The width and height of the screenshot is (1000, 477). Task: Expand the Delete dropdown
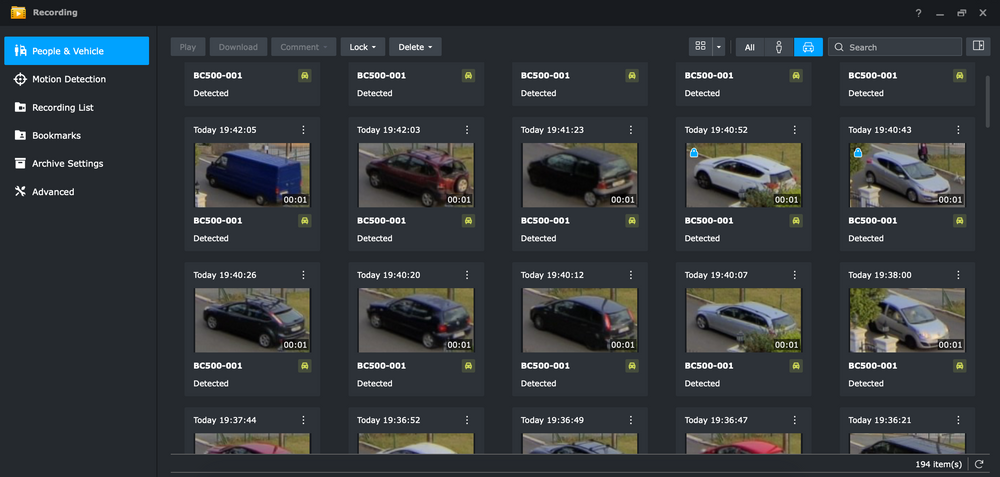pyautogui.click(x=415, y=47)
